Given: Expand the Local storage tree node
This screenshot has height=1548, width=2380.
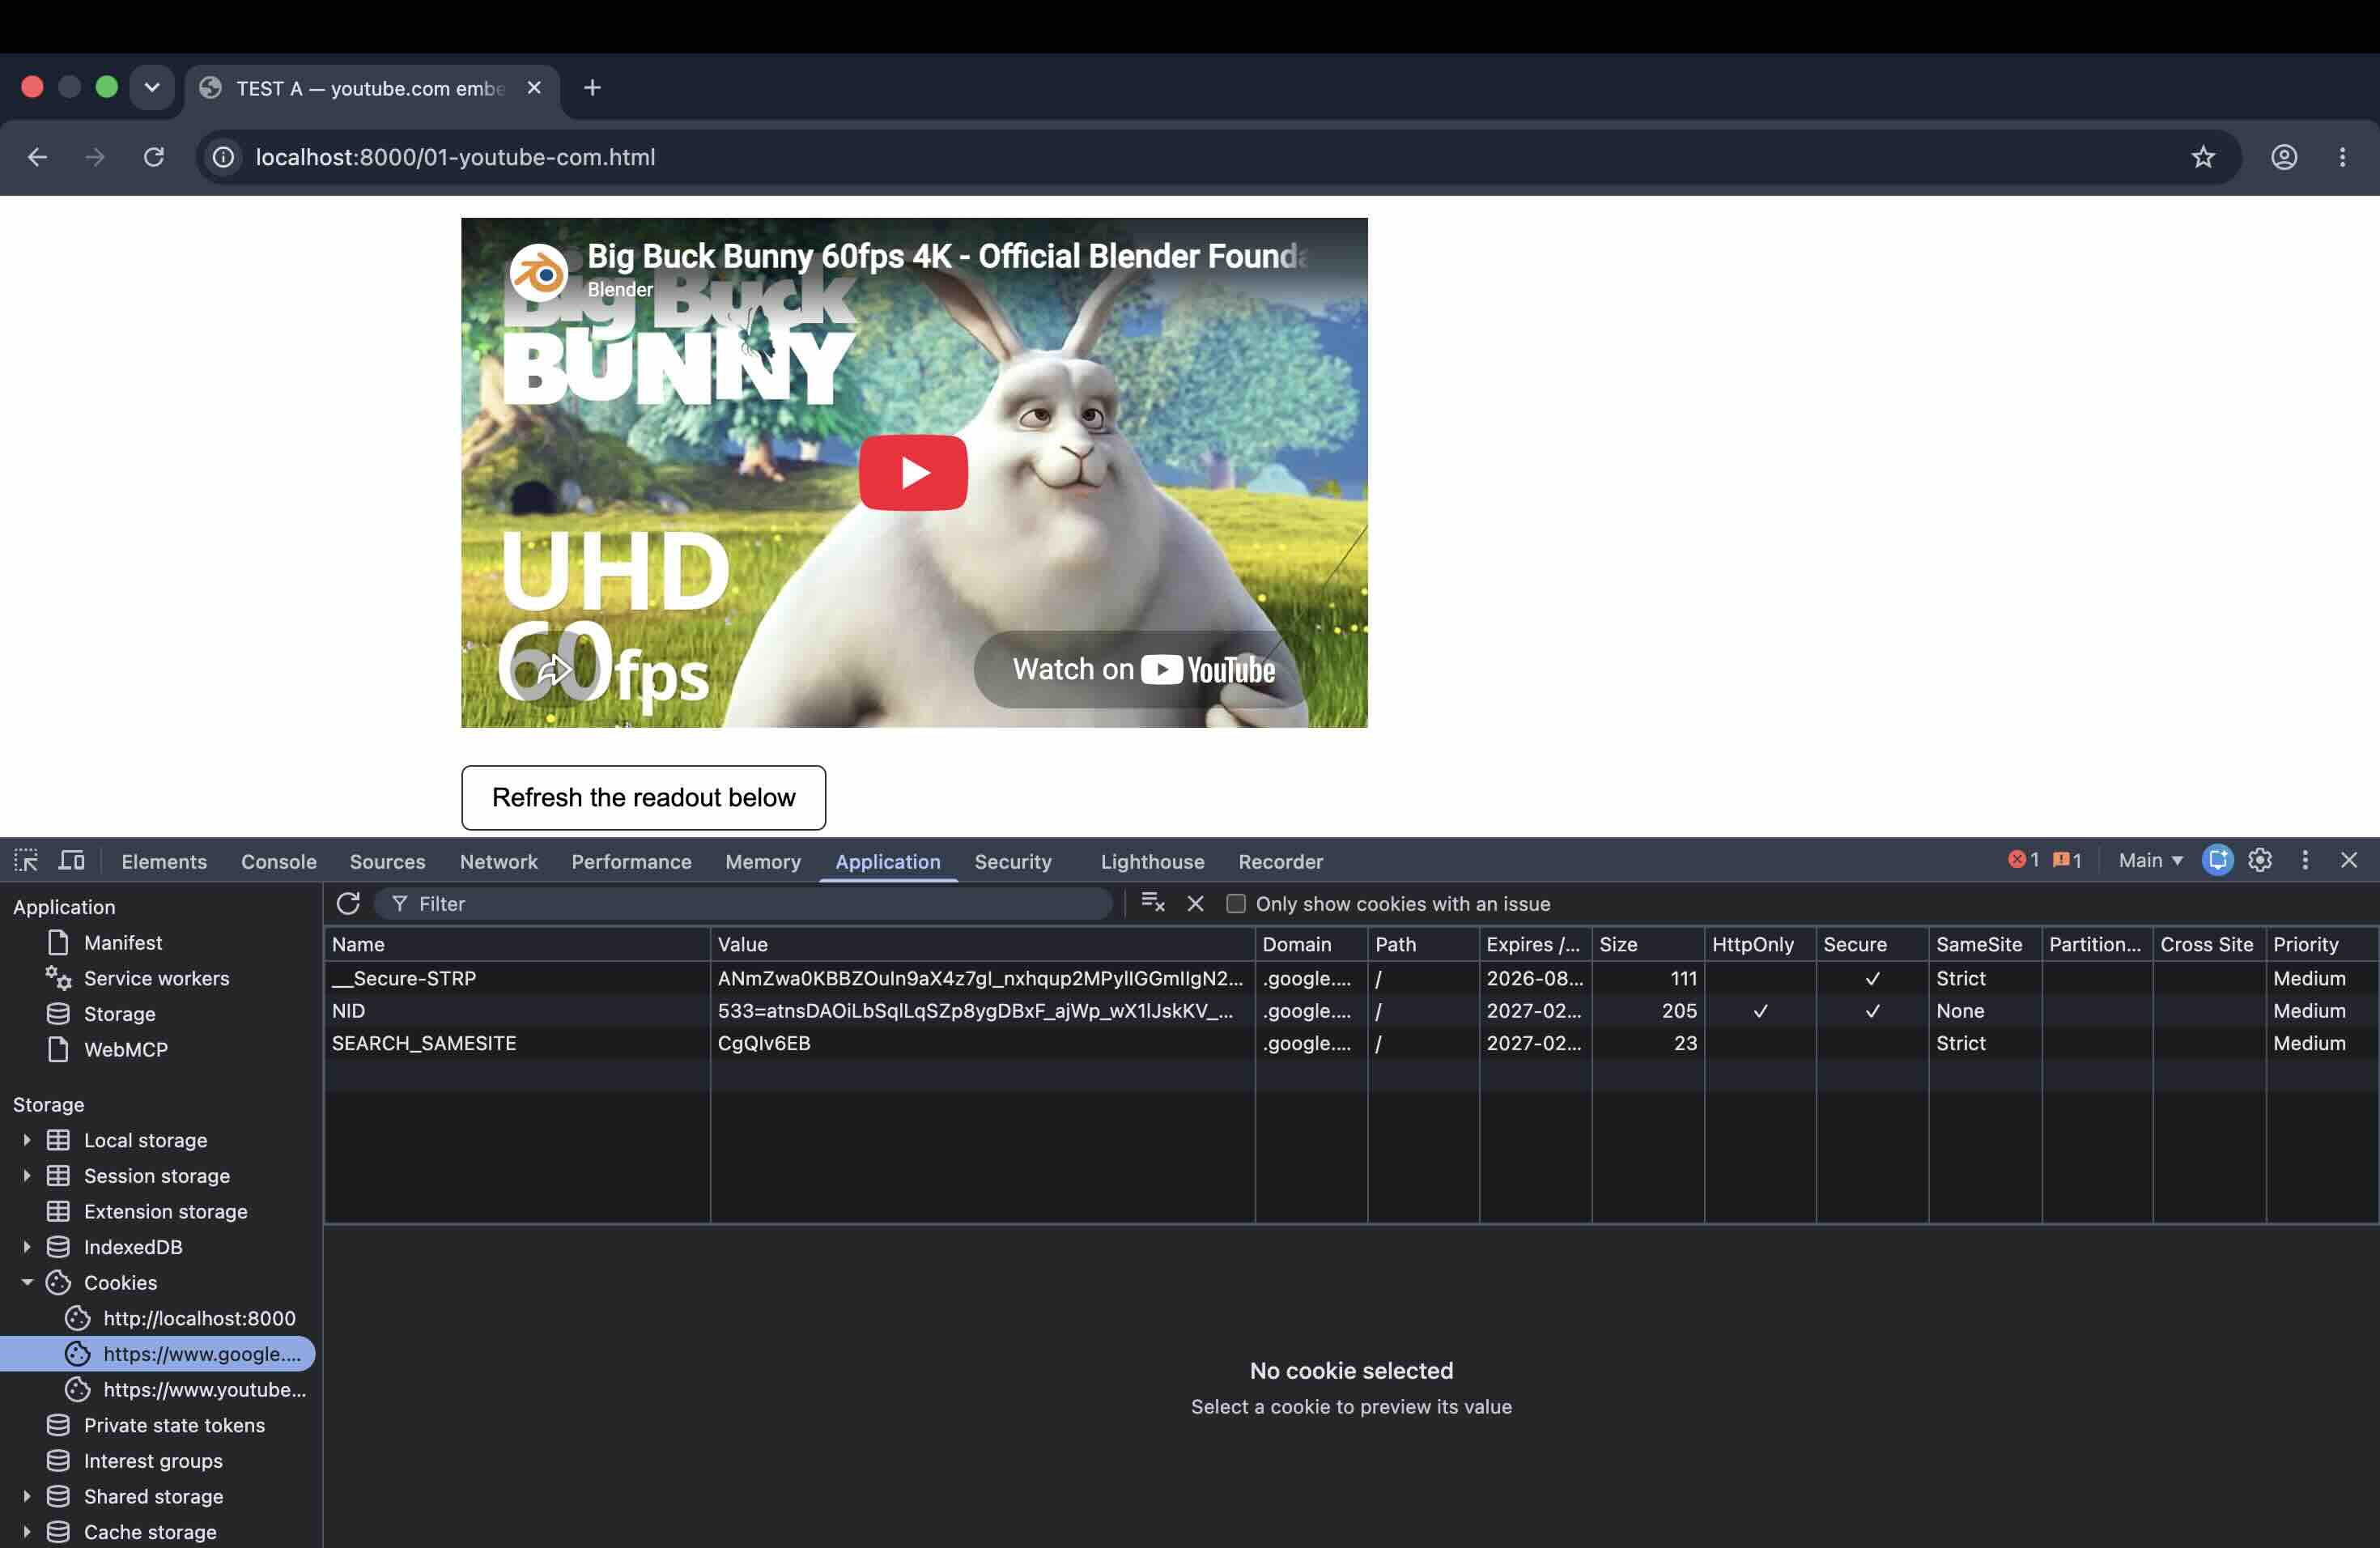Looking at the screenshot, I should 27,1139.
